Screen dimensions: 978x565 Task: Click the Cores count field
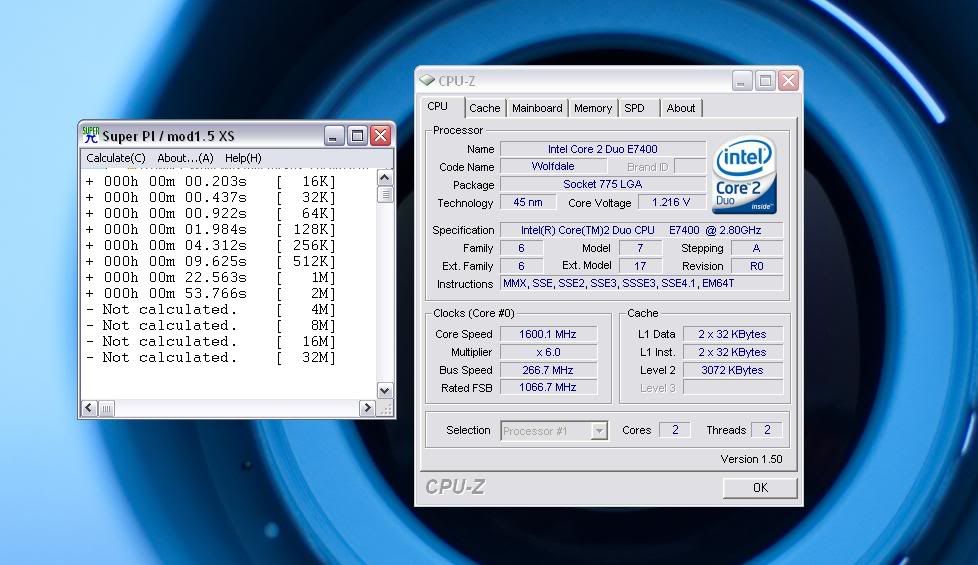coord(675,430)
